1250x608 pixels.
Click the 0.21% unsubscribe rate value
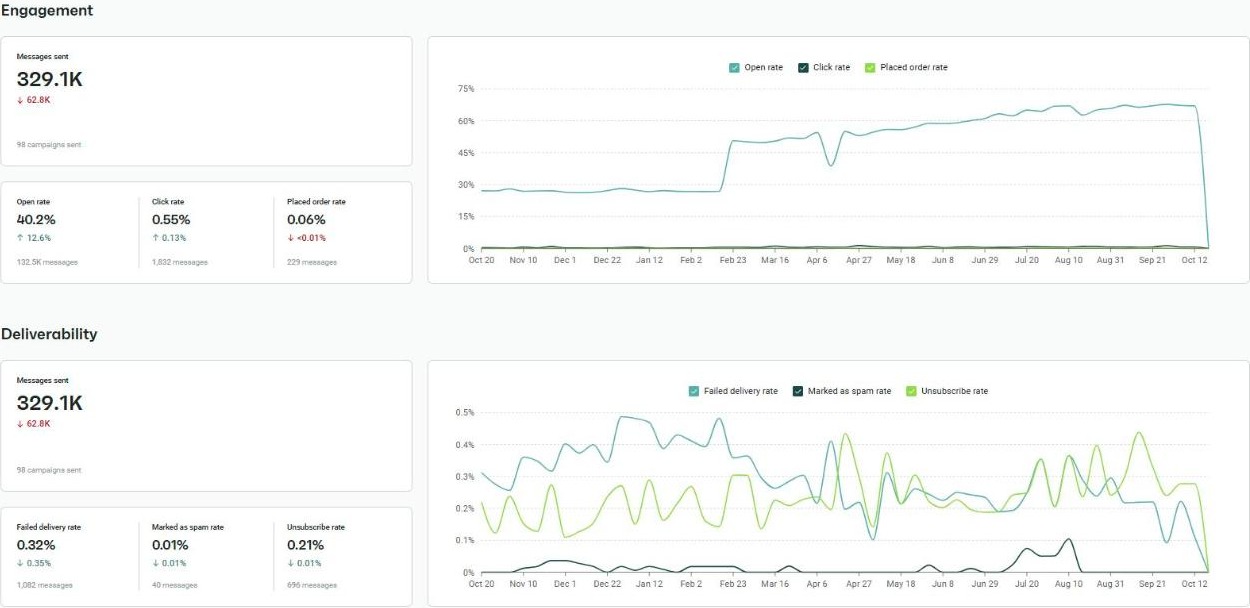coord(305,545)
